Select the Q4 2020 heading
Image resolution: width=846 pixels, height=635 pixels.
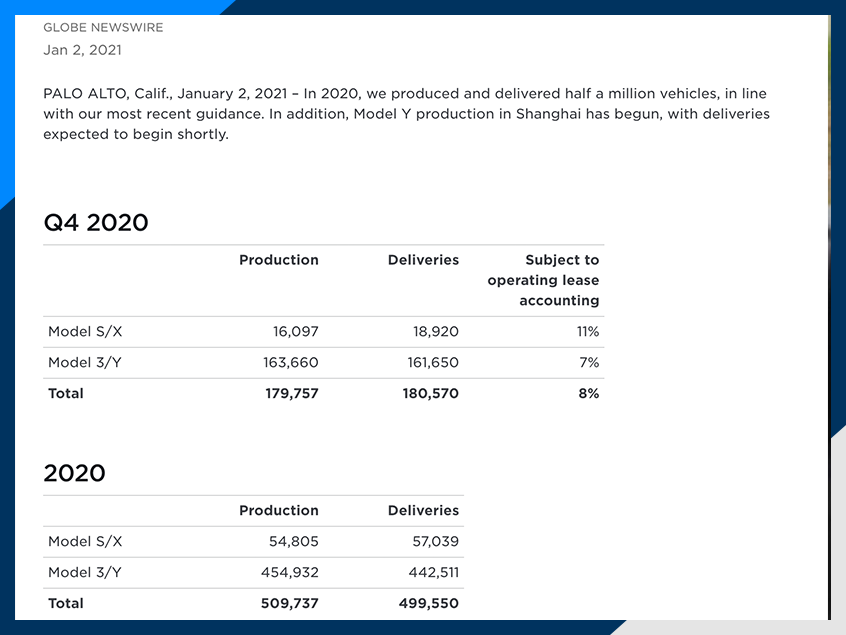96,222
